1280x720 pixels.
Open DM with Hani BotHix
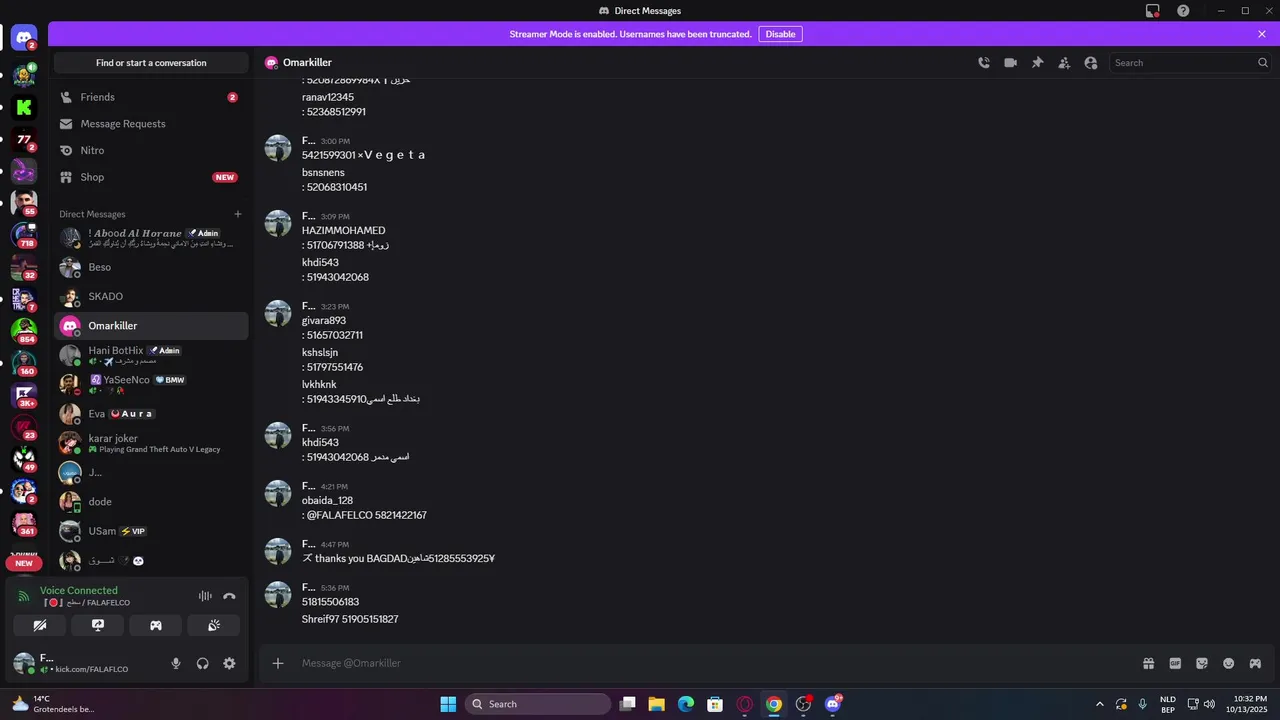pyautogui.click(x=151, y=355)
